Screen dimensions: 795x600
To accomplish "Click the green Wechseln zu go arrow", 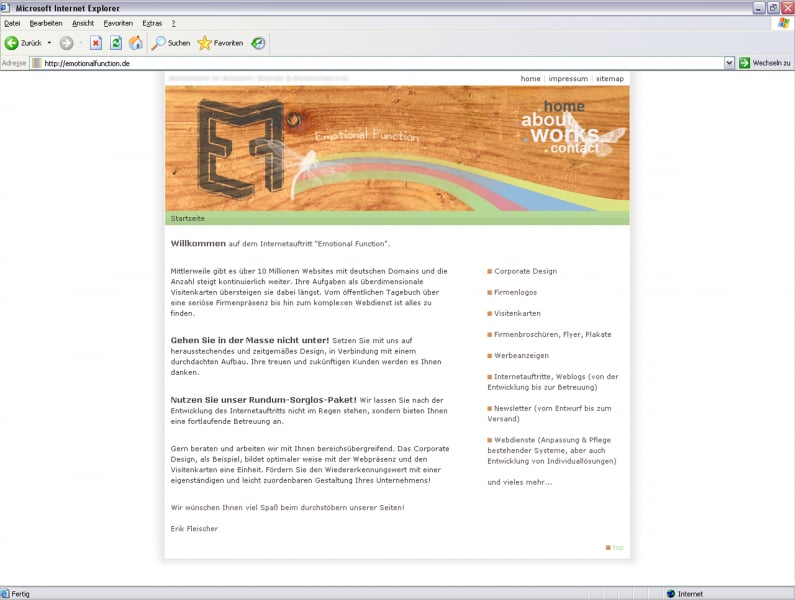I will click(x=744, y=63).
